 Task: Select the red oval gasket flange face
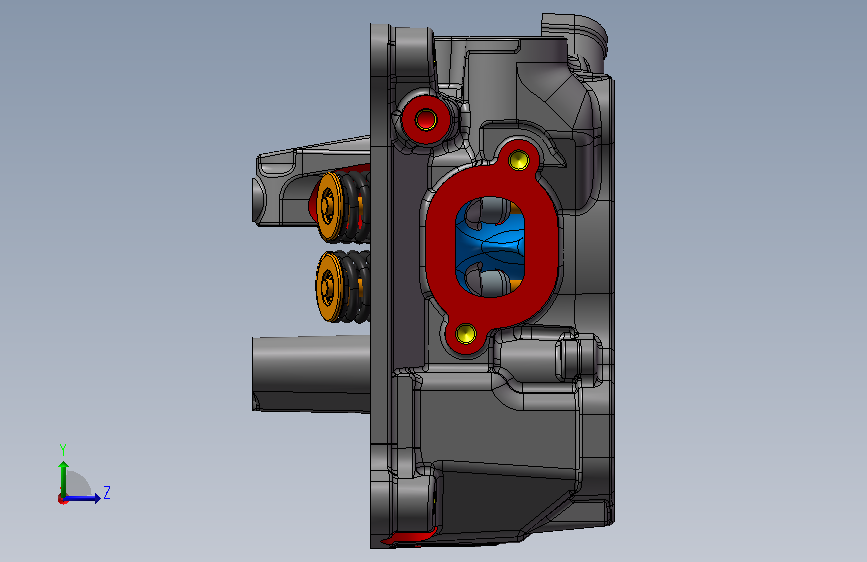(x=440, y=249)
